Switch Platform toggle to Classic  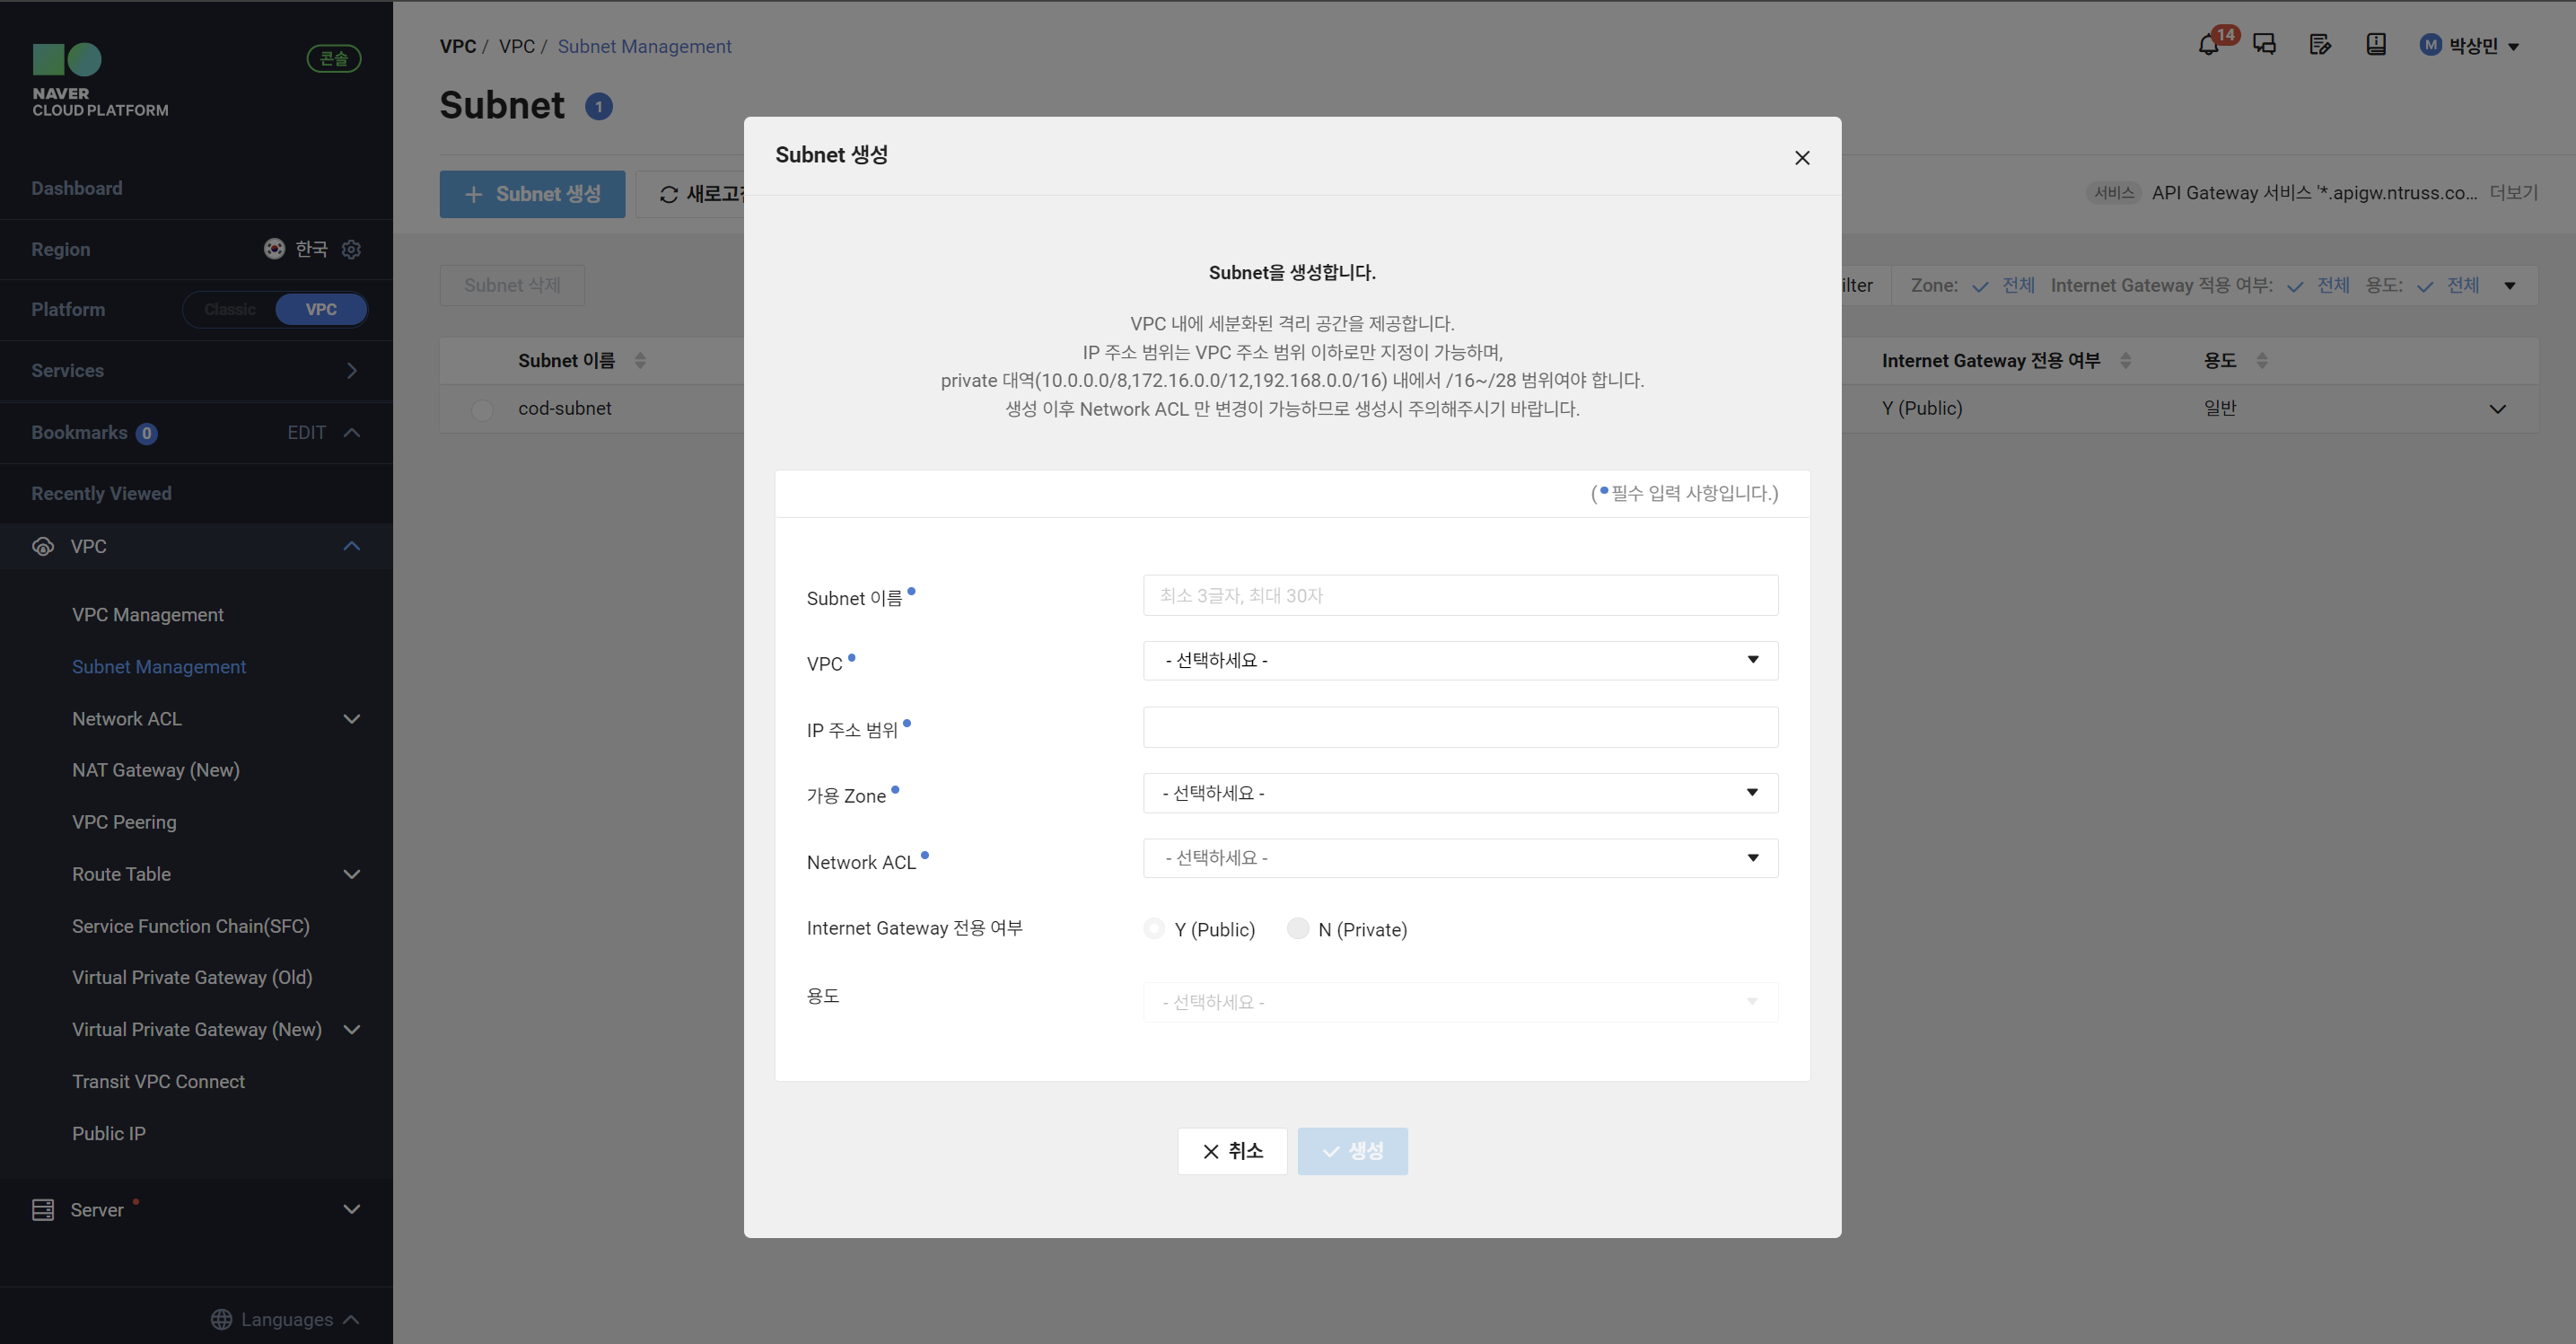click(x=230, y=309)
